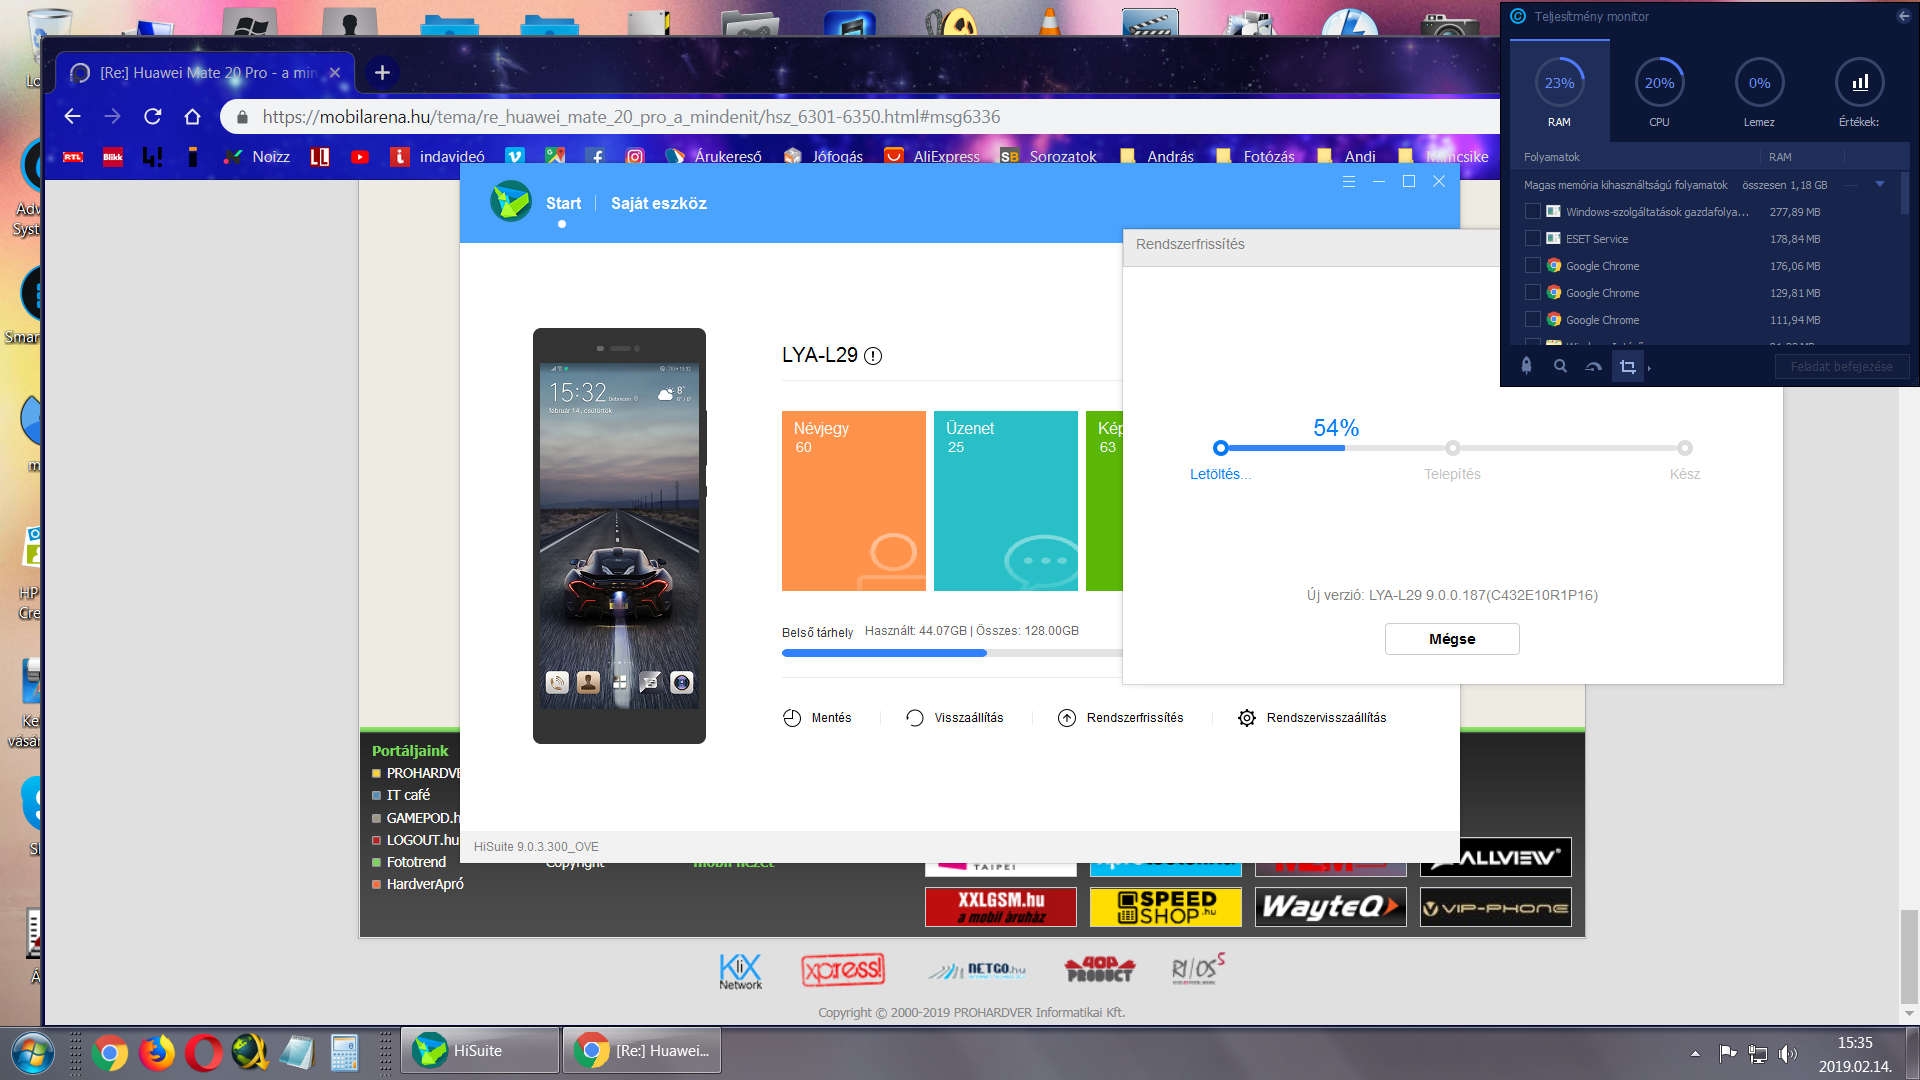Check the ESET Service process checkbox
The image size is (1920, 1080).
coord(1533,239)
